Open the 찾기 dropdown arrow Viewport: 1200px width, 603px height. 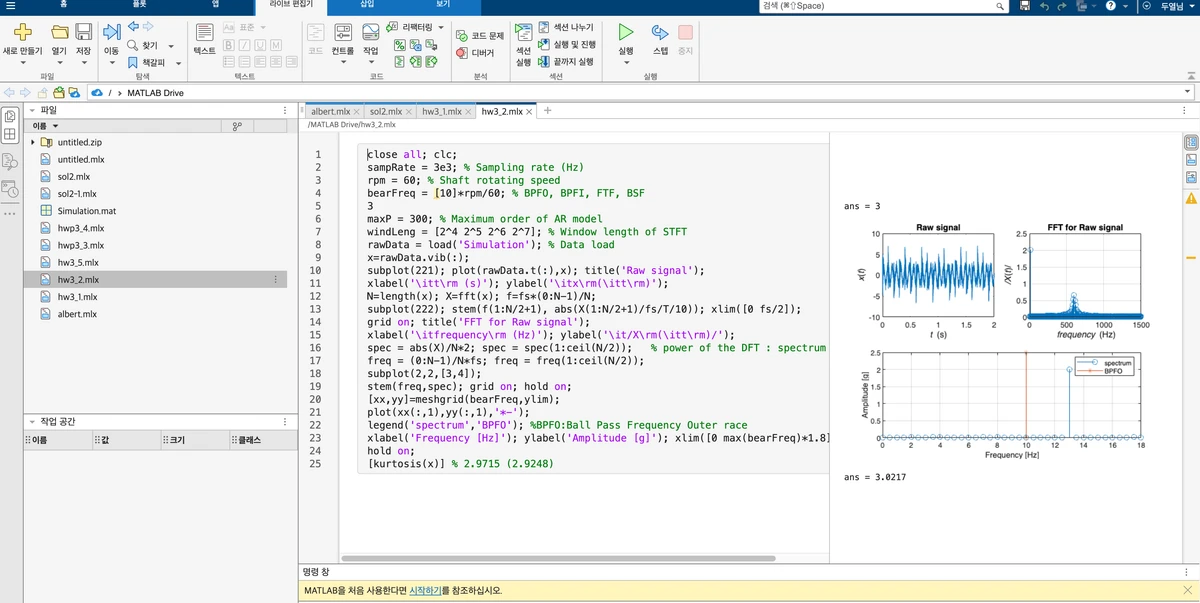pos(171,46)
